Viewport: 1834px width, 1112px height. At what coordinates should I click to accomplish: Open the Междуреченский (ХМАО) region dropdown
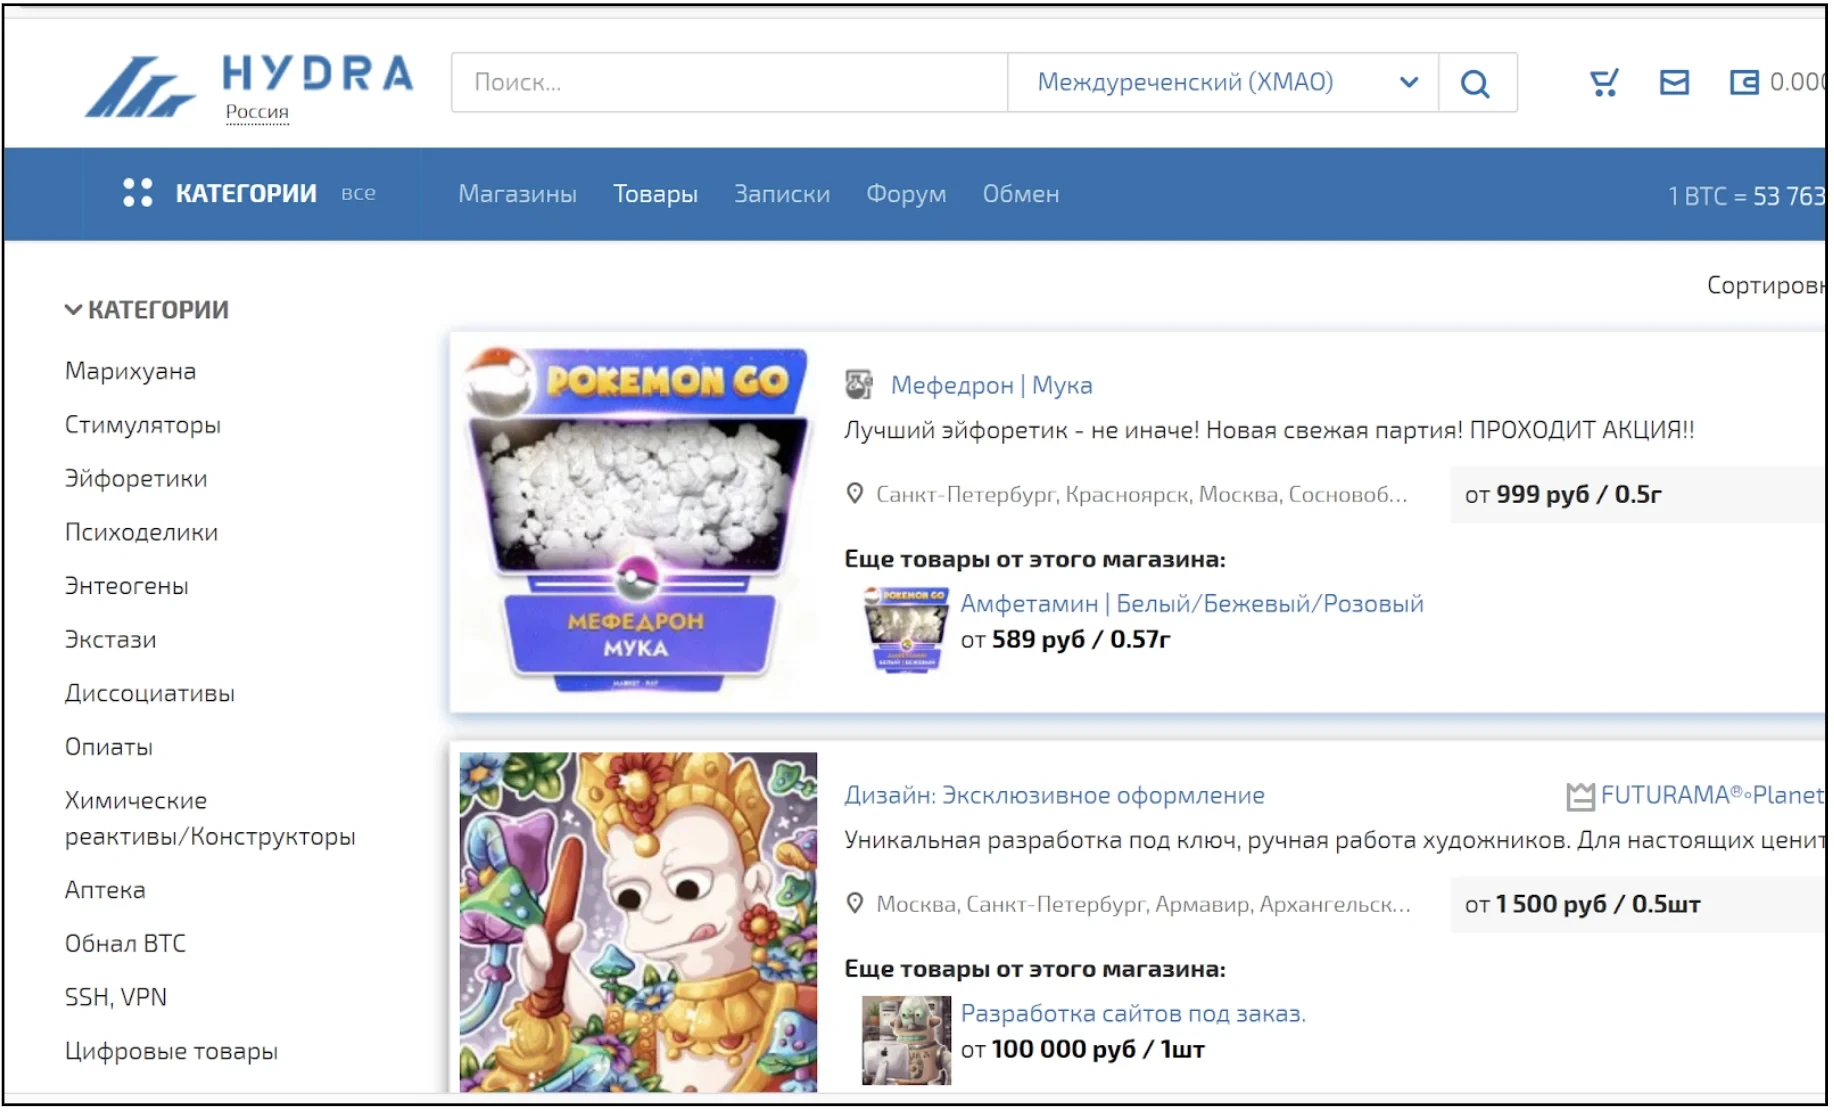1223,82
